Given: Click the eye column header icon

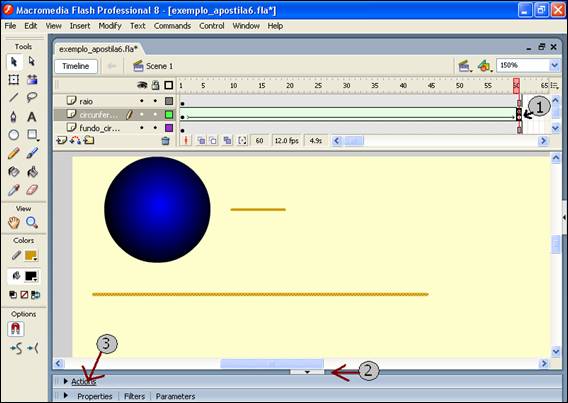Looking at the screenshot, I should (142, 85).
